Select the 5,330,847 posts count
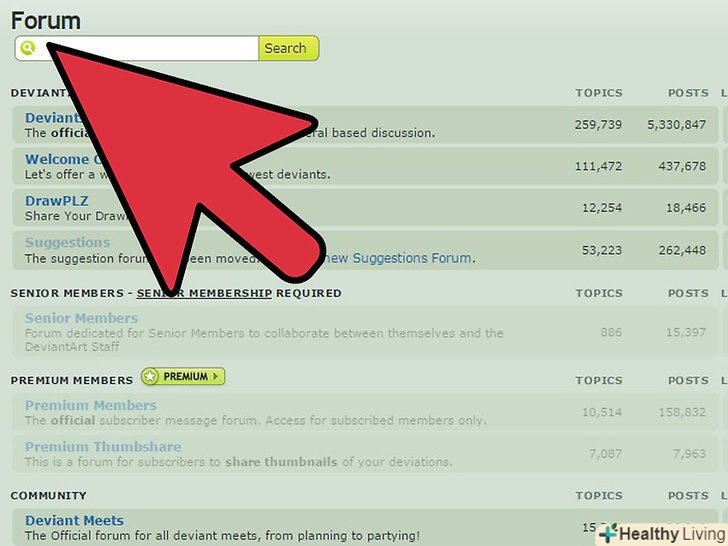Viewport: 728px width, 546px height. coord(676,124)
